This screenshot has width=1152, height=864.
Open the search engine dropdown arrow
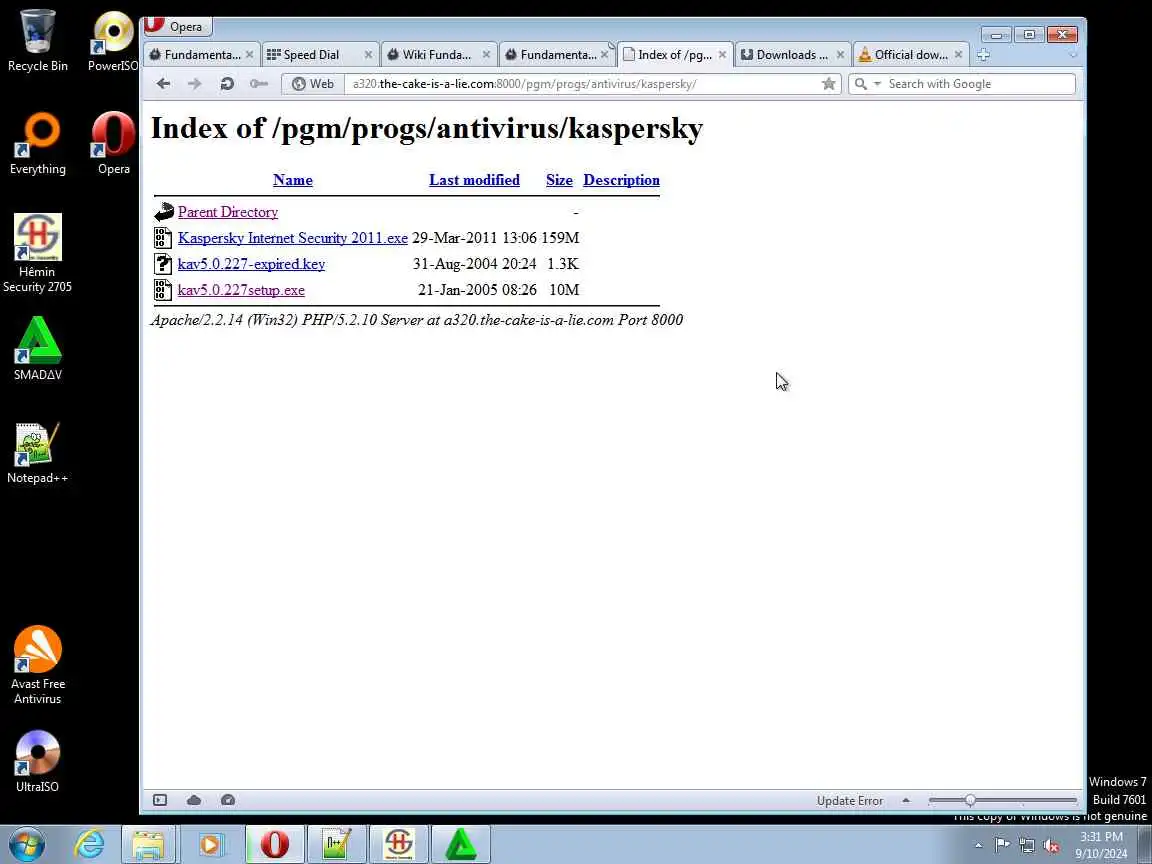(x=876, y=84)
